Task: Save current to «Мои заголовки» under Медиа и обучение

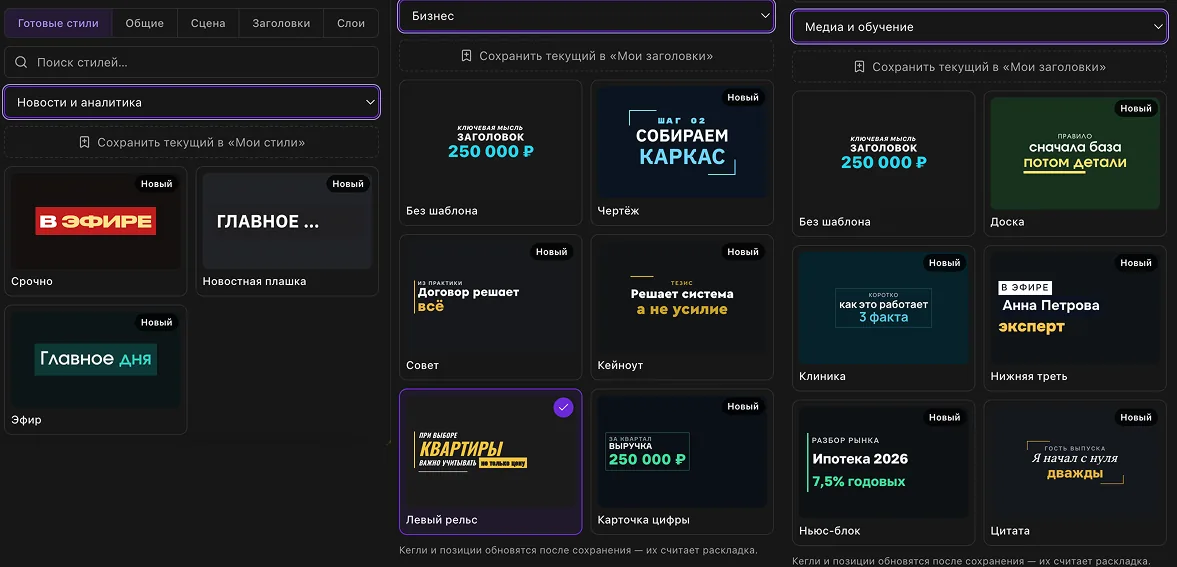Action: 979,67
